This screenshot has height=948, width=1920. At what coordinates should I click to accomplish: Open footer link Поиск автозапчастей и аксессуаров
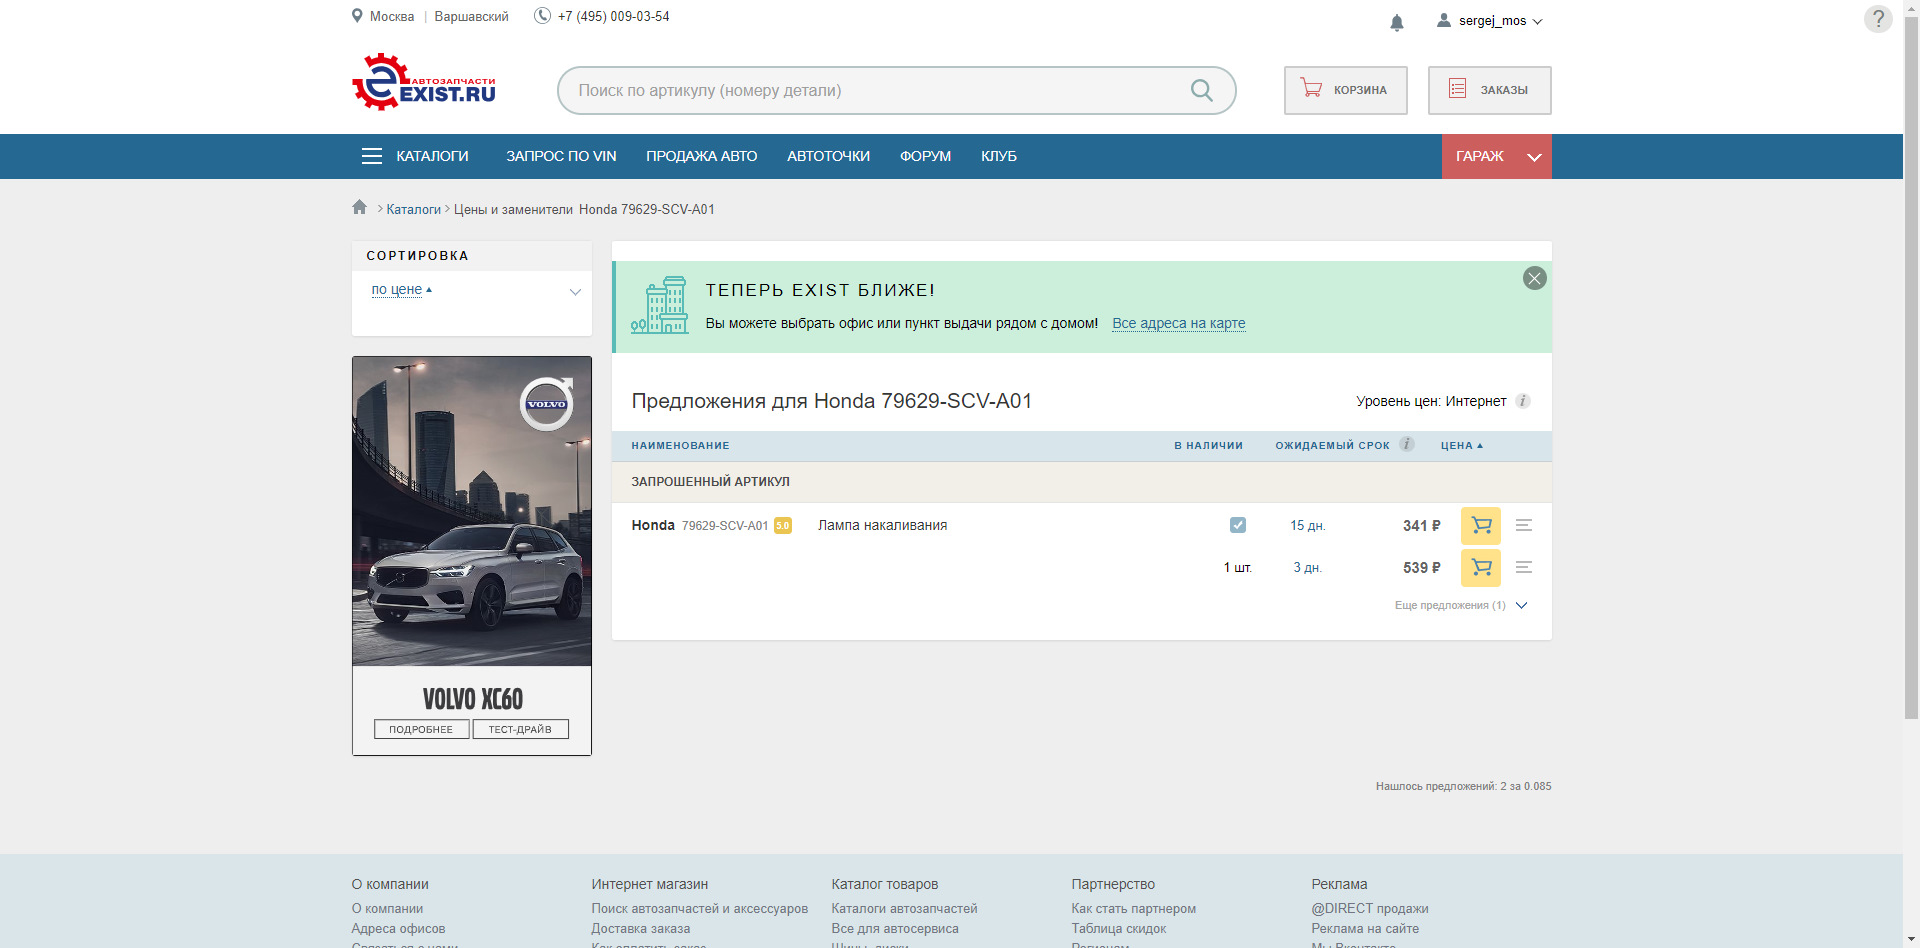[699, 908]
